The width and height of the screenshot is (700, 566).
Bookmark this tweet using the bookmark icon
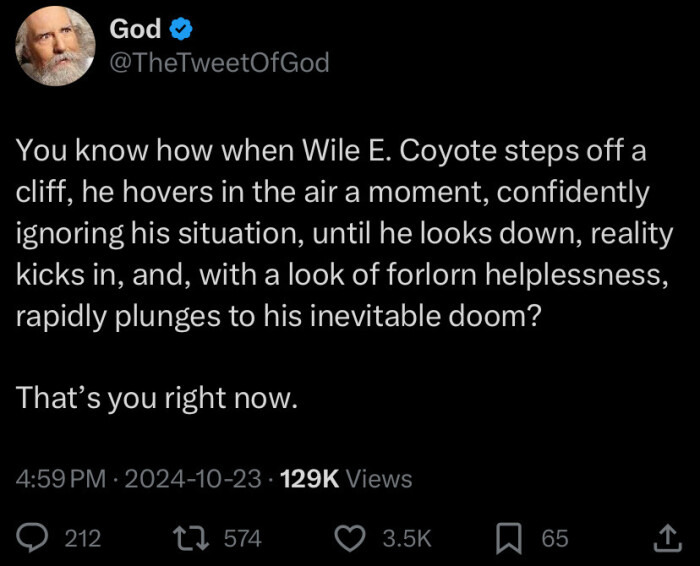[510, 539]
